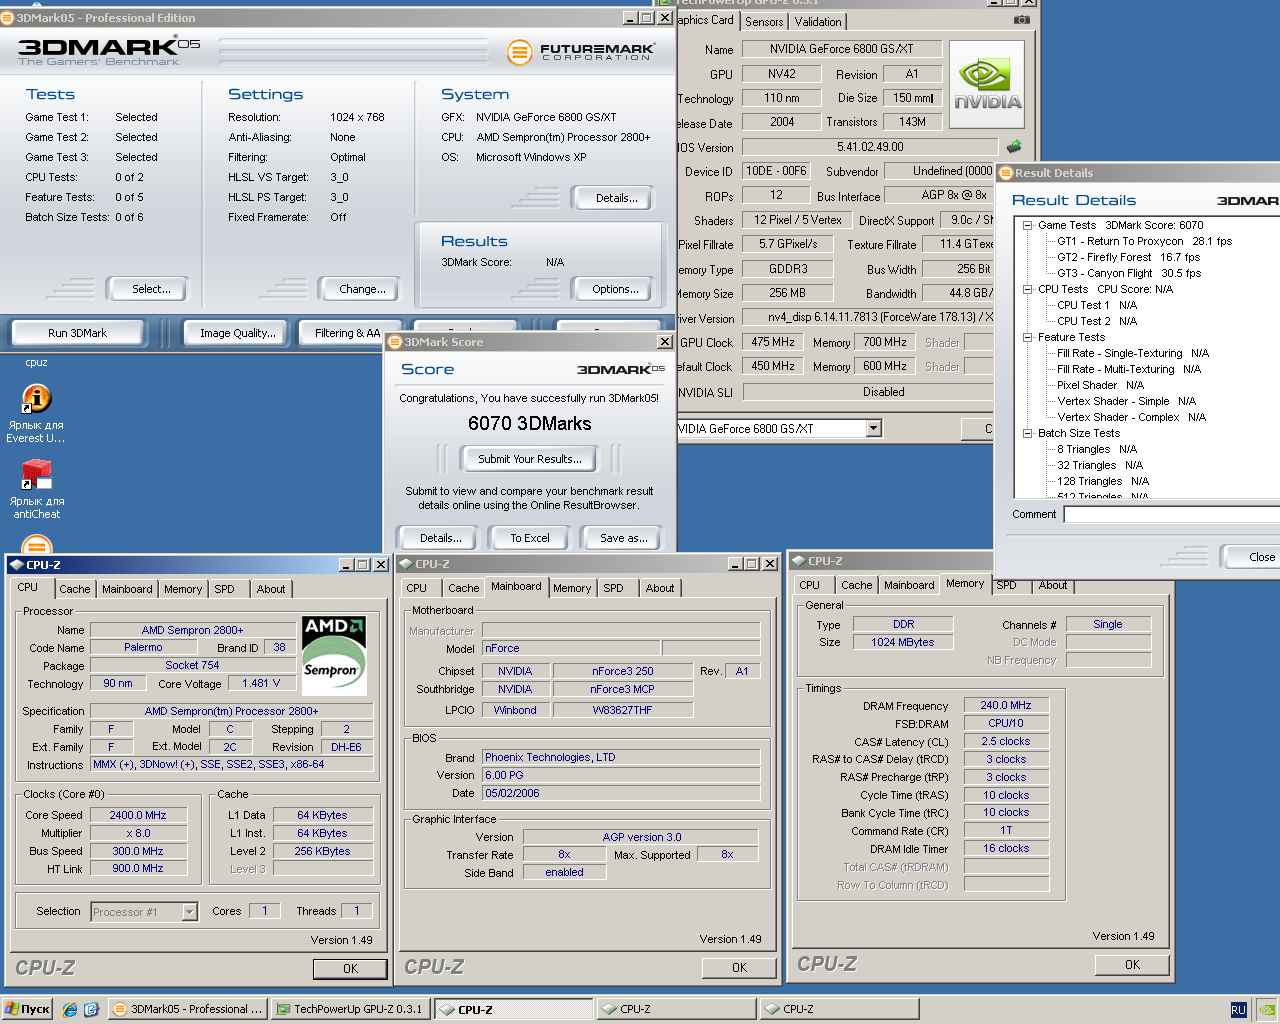Open Image Quality settings button

click(x=238, y=333)
